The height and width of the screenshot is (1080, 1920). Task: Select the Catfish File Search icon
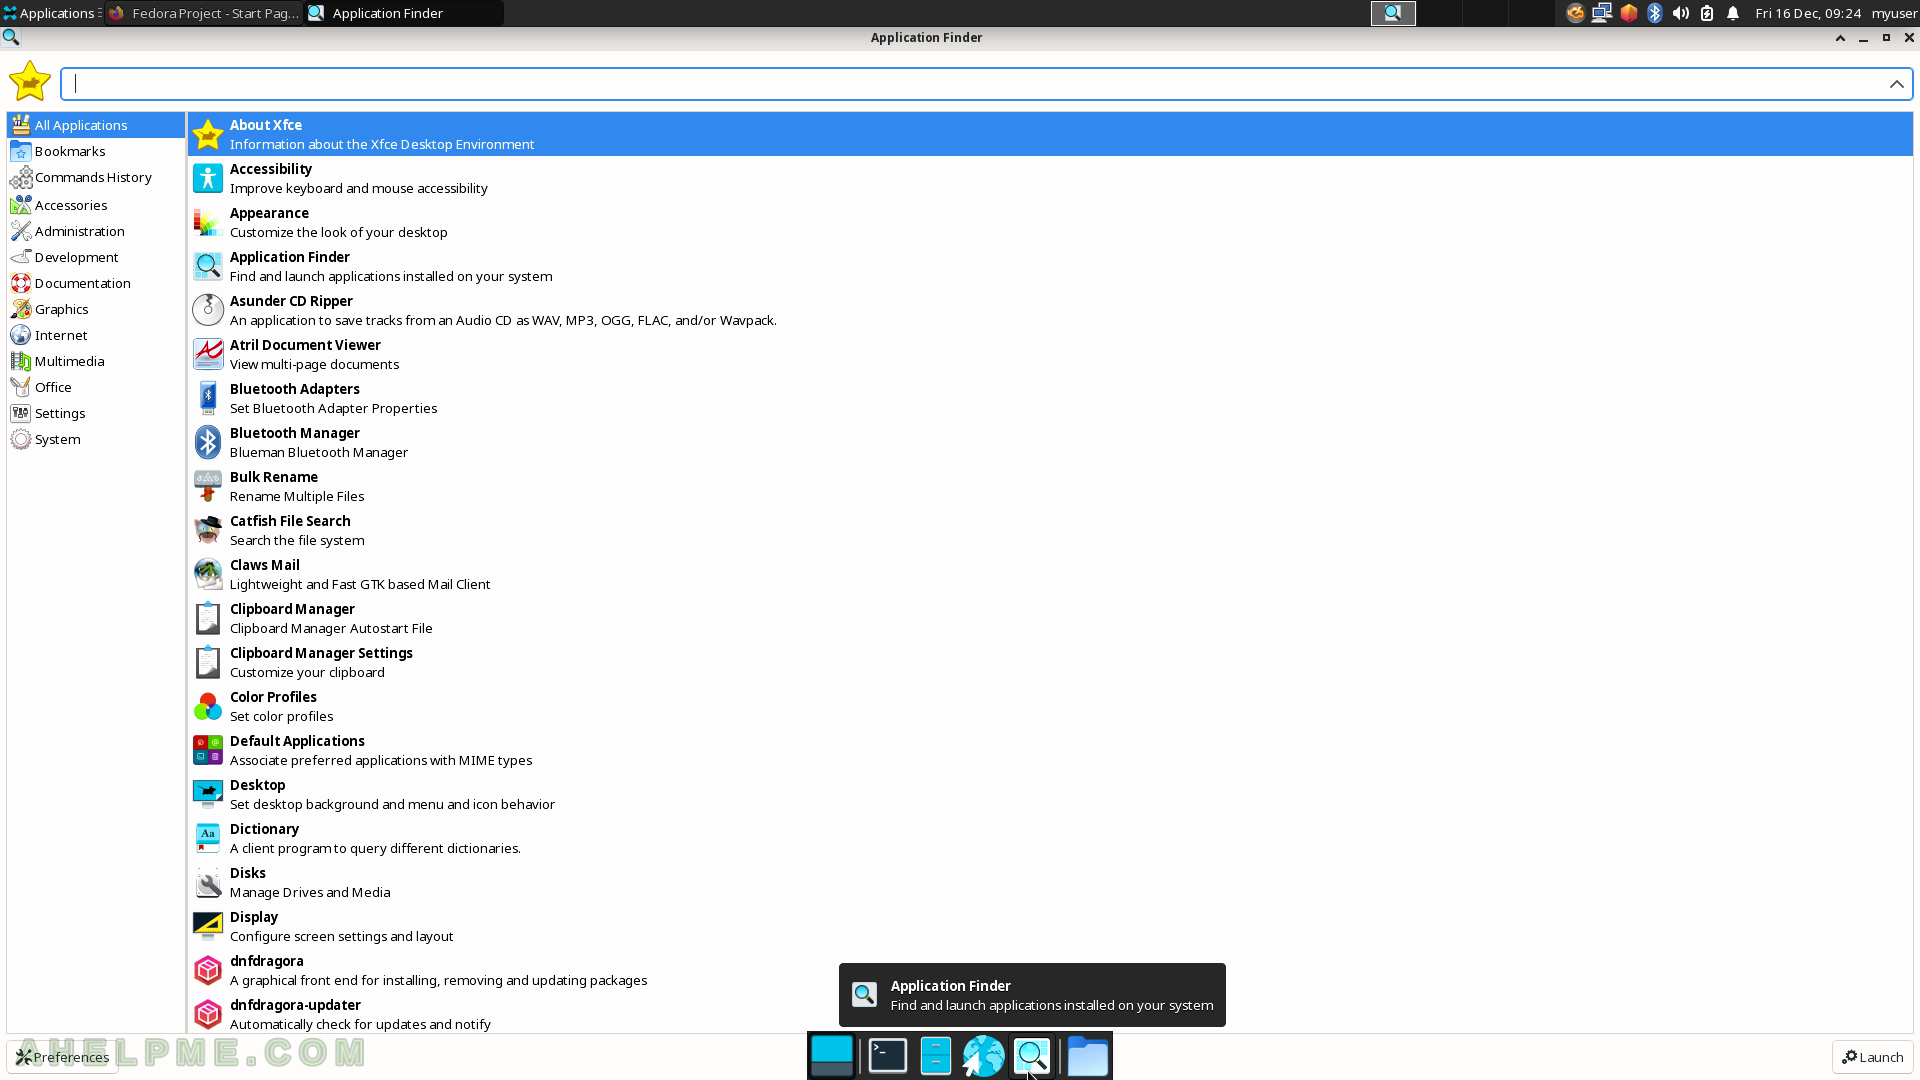pyautogui.click(x=208, y=530)
